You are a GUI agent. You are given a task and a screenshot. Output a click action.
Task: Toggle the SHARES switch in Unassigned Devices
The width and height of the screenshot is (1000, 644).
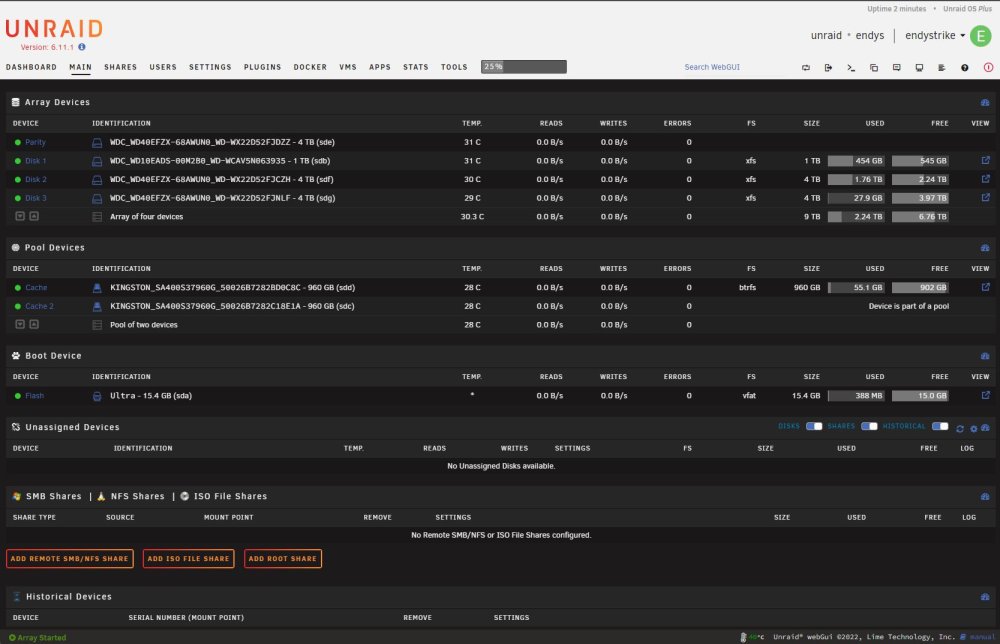[869, 426]
